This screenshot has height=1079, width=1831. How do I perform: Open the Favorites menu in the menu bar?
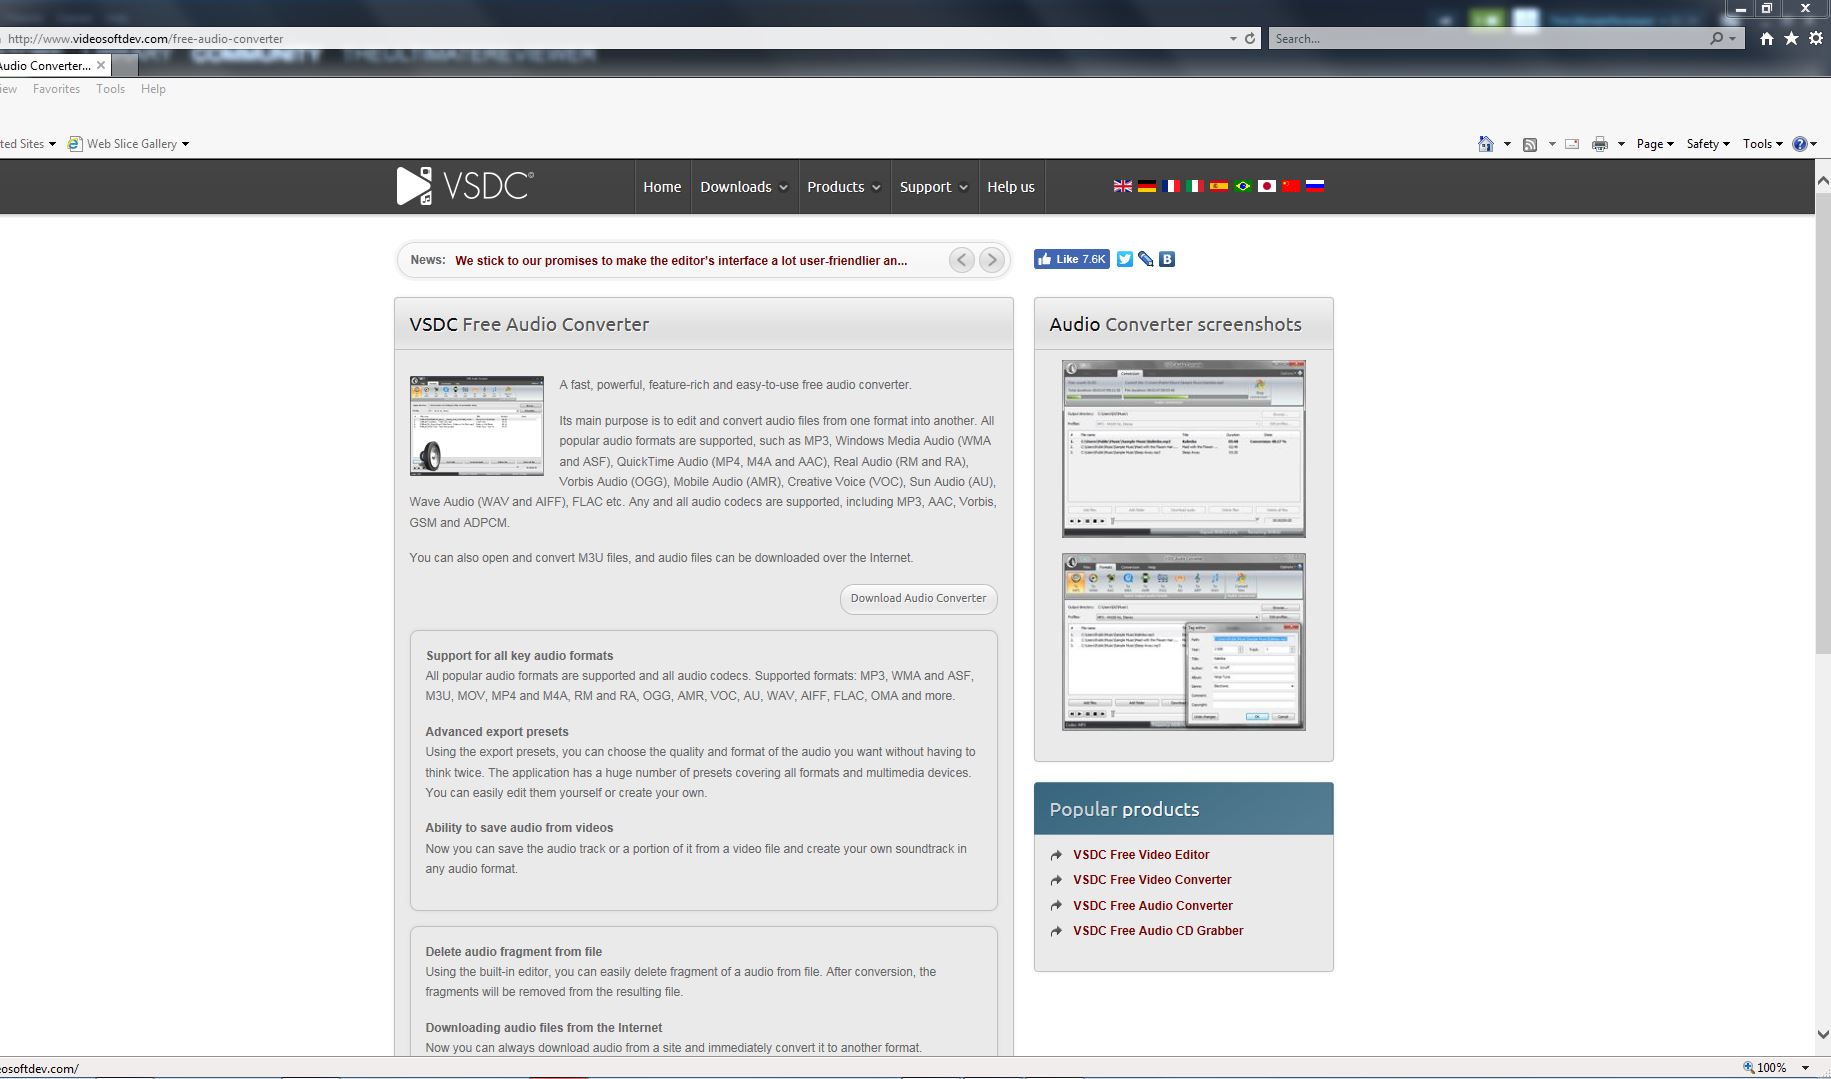coord(56,89)
